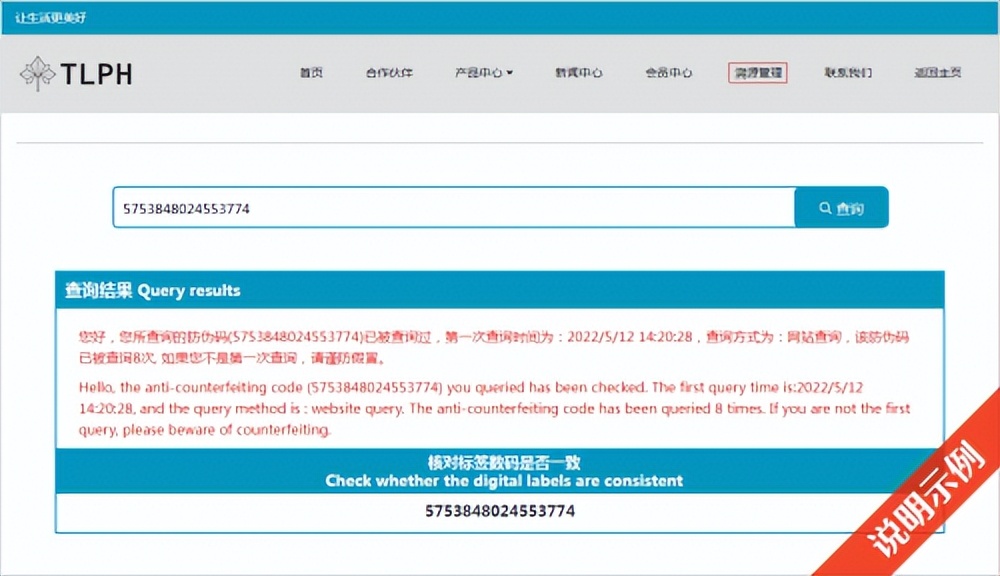
Task: Expand the arrow next to 产品中心
Action: pos(510,73)
